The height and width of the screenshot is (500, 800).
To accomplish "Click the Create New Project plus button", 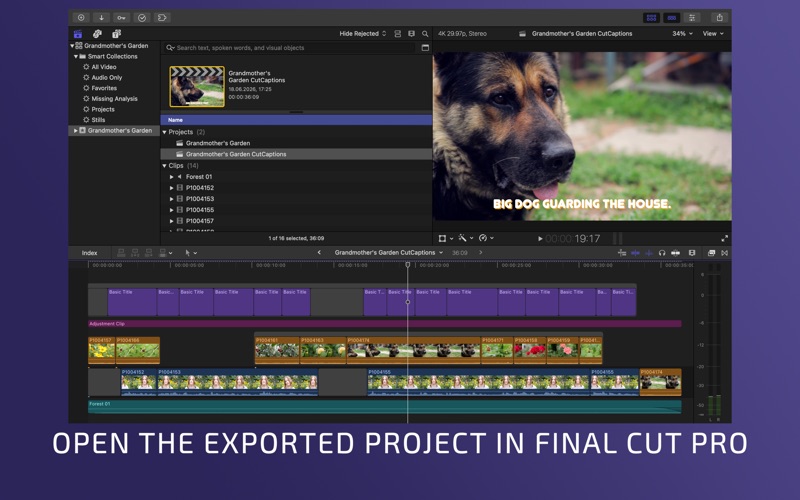I will [81, 17].
